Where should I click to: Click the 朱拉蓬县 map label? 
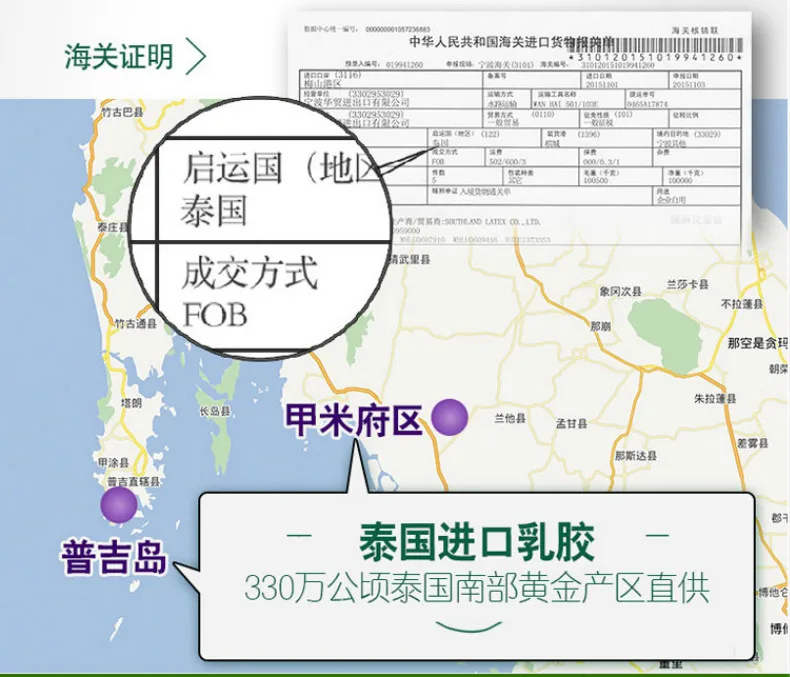coord(715,398)
